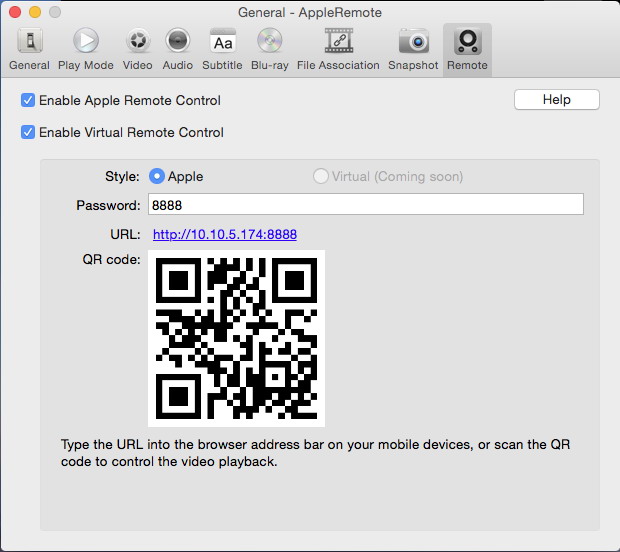Screen dimensions: 620x552
Task: Choose the Virtual (Coming soon) style option
Action: (x=321, y=176)
